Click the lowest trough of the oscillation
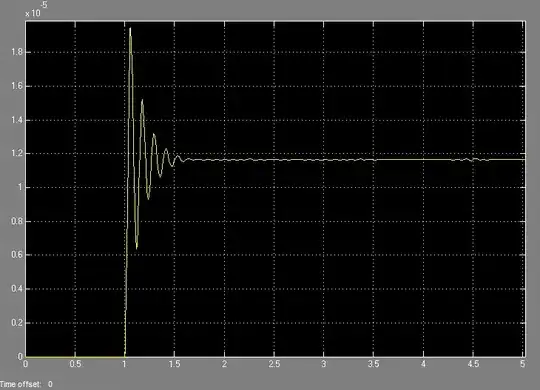 [137, 246]
